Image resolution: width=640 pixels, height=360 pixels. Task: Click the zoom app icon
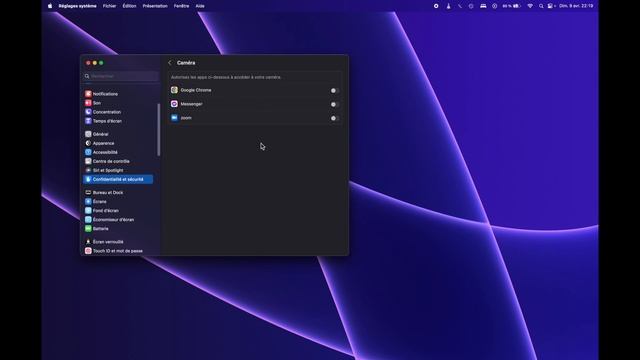(174, 118)
